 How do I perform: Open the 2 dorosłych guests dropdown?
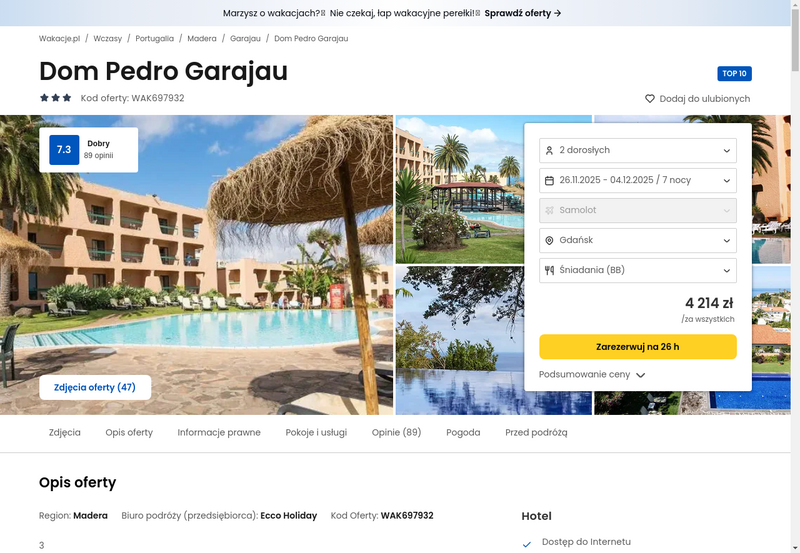[638, 150]
